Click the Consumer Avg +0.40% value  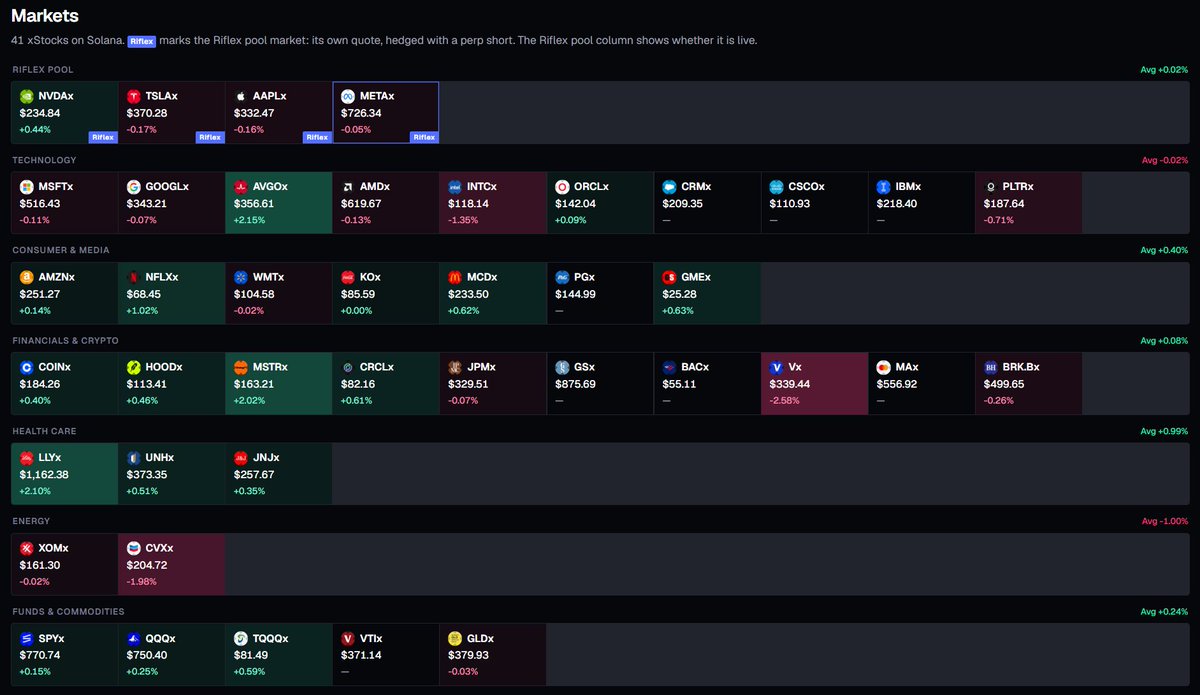pyautogui.click(x=1164, y=250)
